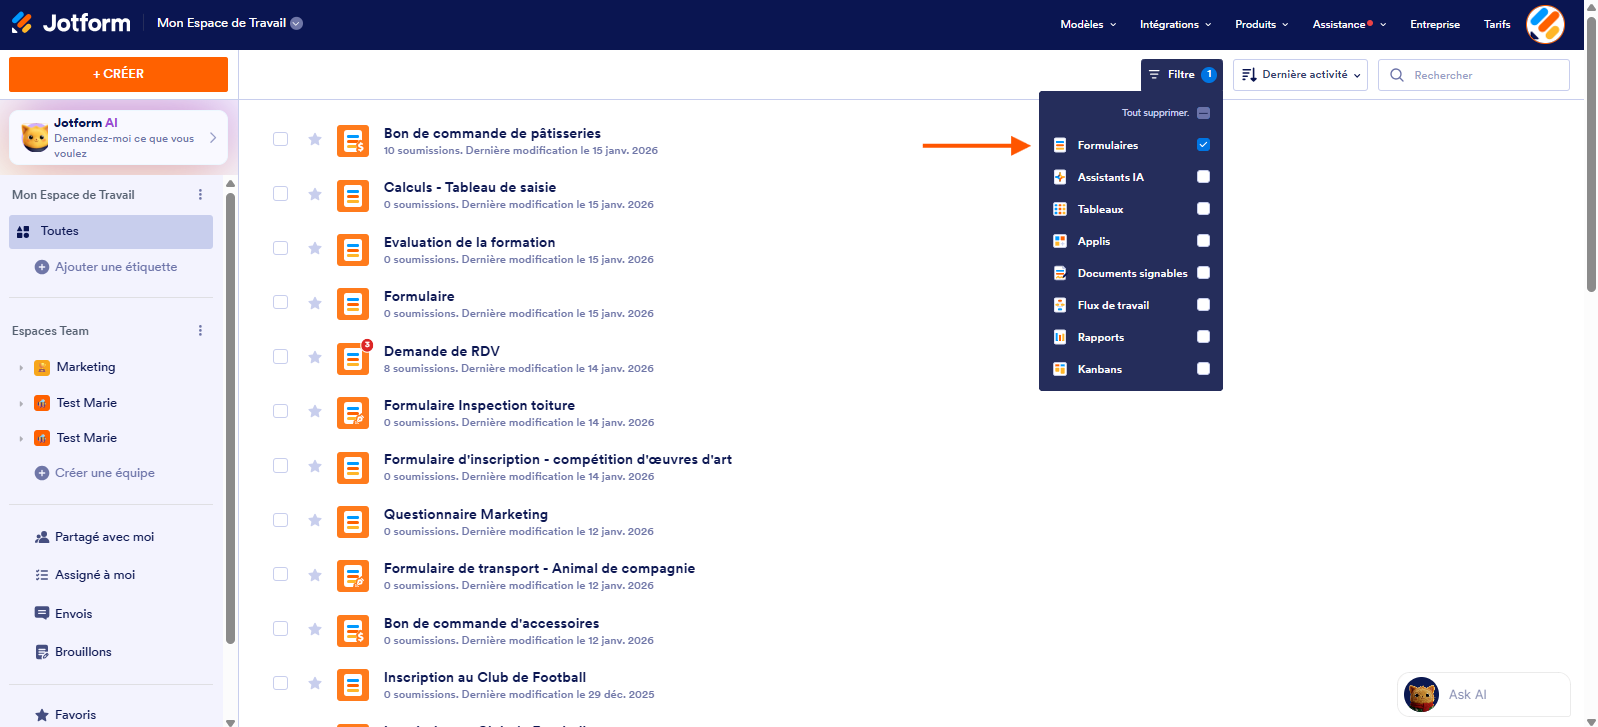
Task: Click the Demande de RDV form icon
Action: 353,358
